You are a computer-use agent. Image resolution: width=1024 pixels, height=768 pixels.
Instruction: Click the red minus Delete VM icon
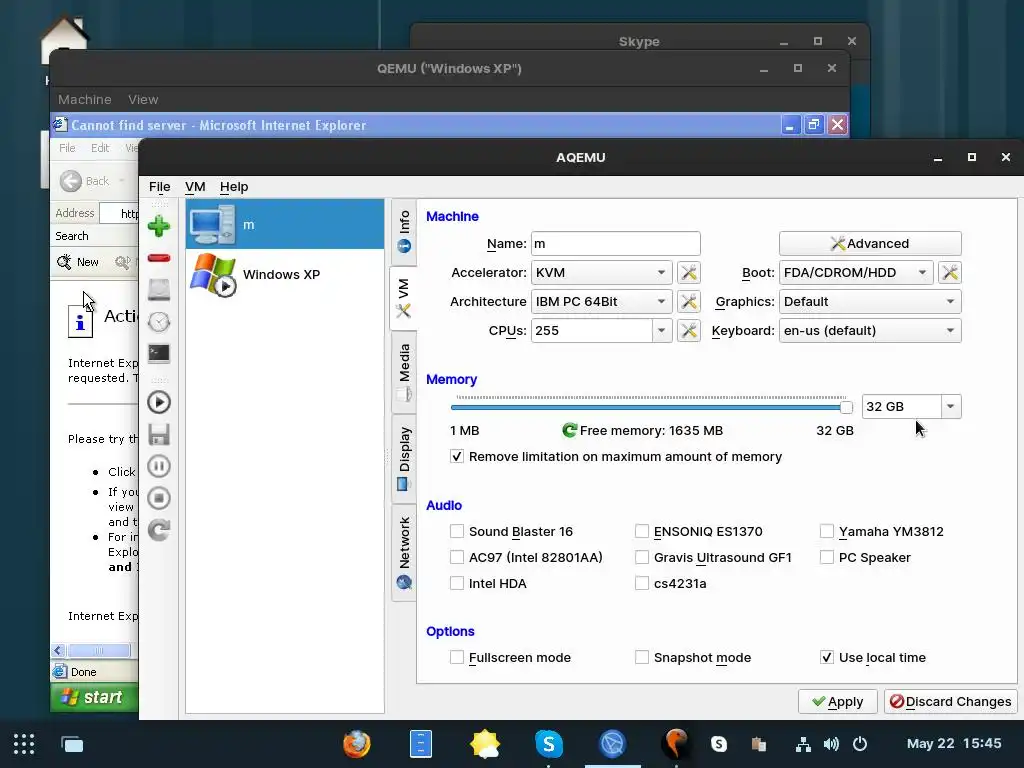[159, 258]
